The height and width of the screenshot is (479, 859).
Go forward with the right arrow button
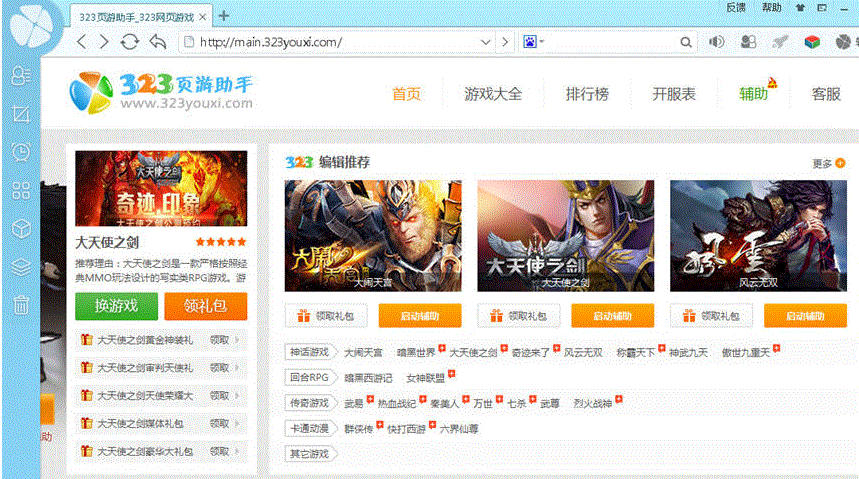(x=104, y=42)
